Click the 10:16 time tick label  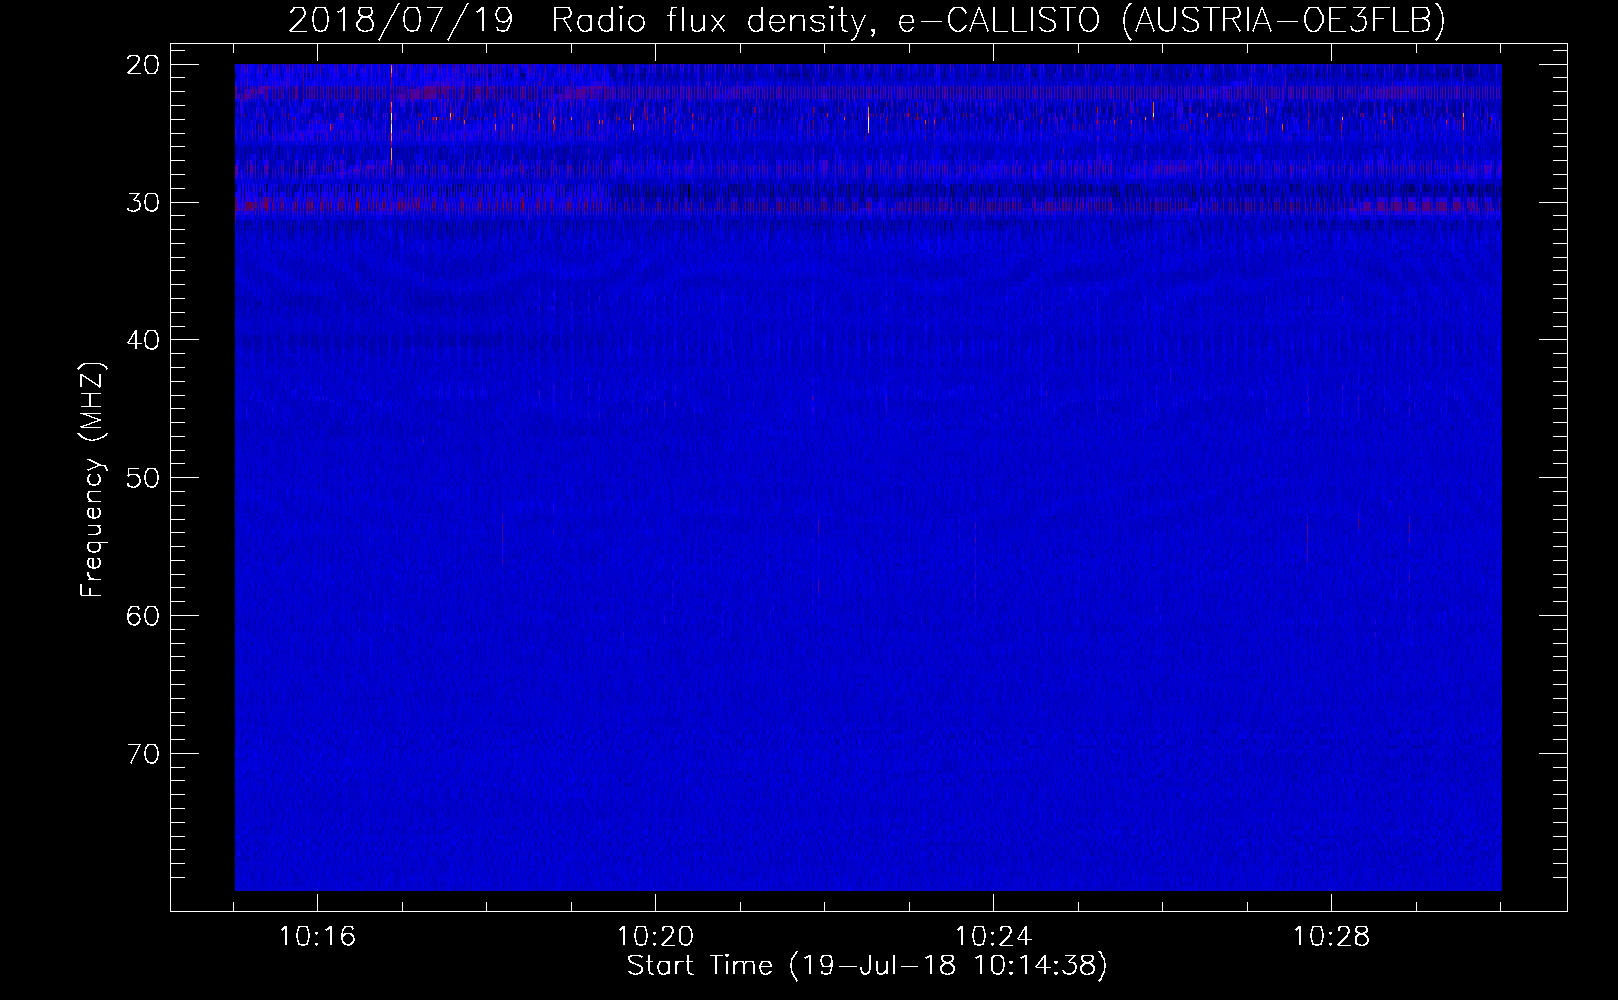(317, 937)
